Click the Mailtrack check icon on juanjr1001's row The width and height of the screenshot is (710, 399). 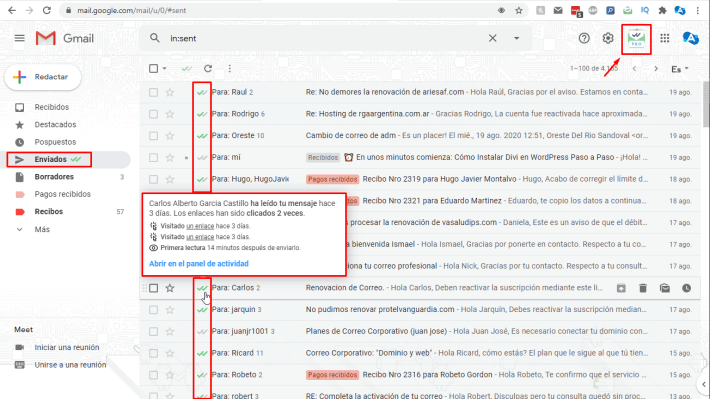(x=202, y=332)
